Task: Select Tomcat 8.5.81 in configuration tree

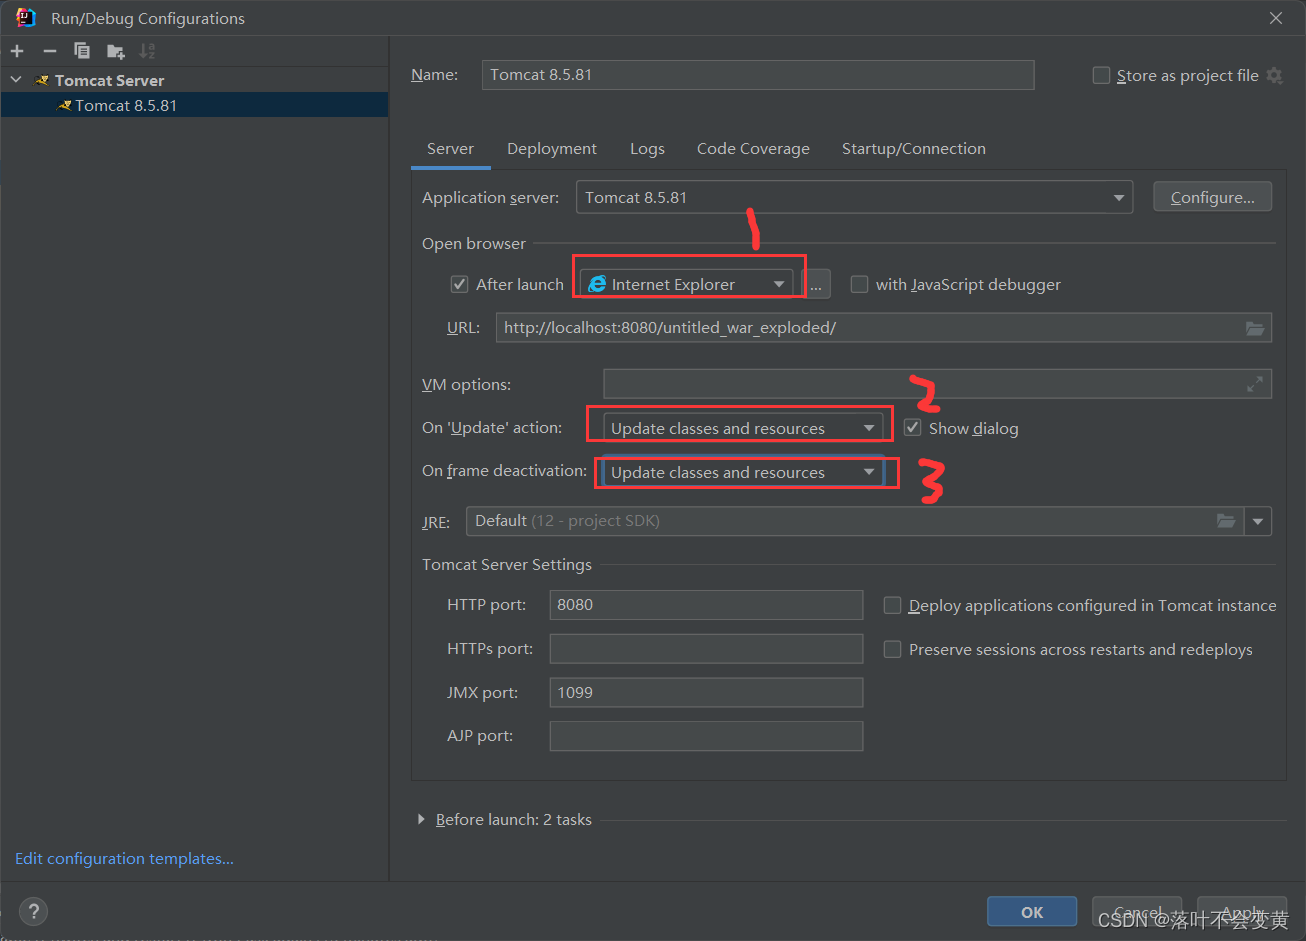Action: tap(194, 105)
